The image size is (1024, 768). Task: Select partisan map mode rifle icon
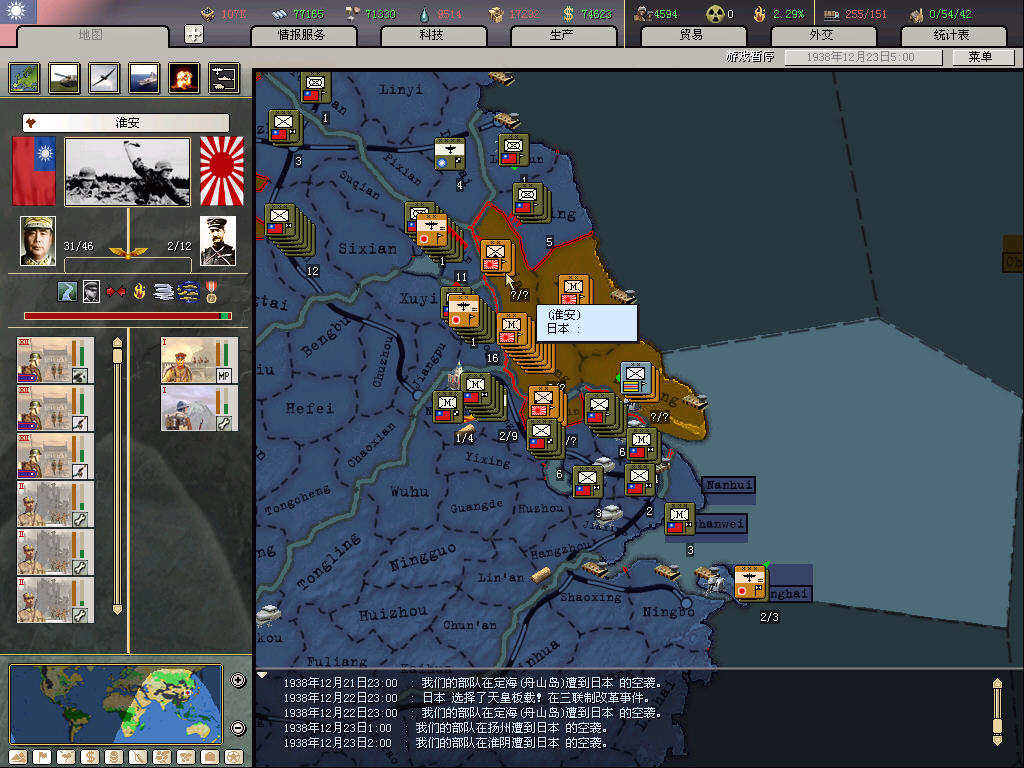point(138,757)
